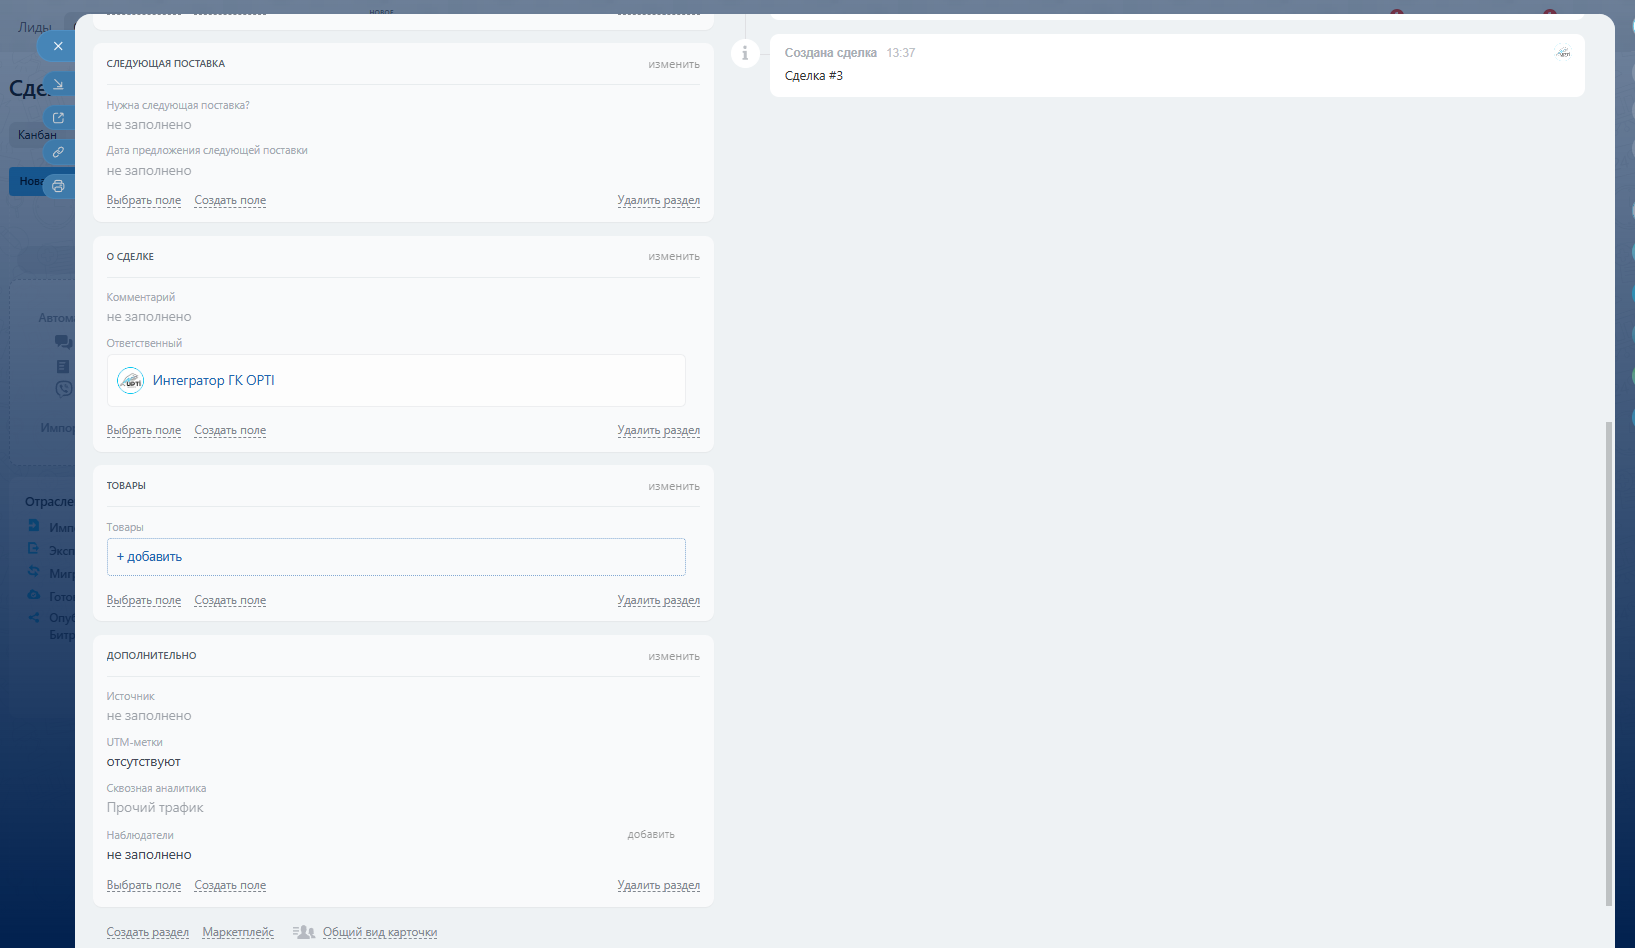Click the people icon beside Общий вид карточки
Screen dimensions: 1635x948
[x=304, y=932]
